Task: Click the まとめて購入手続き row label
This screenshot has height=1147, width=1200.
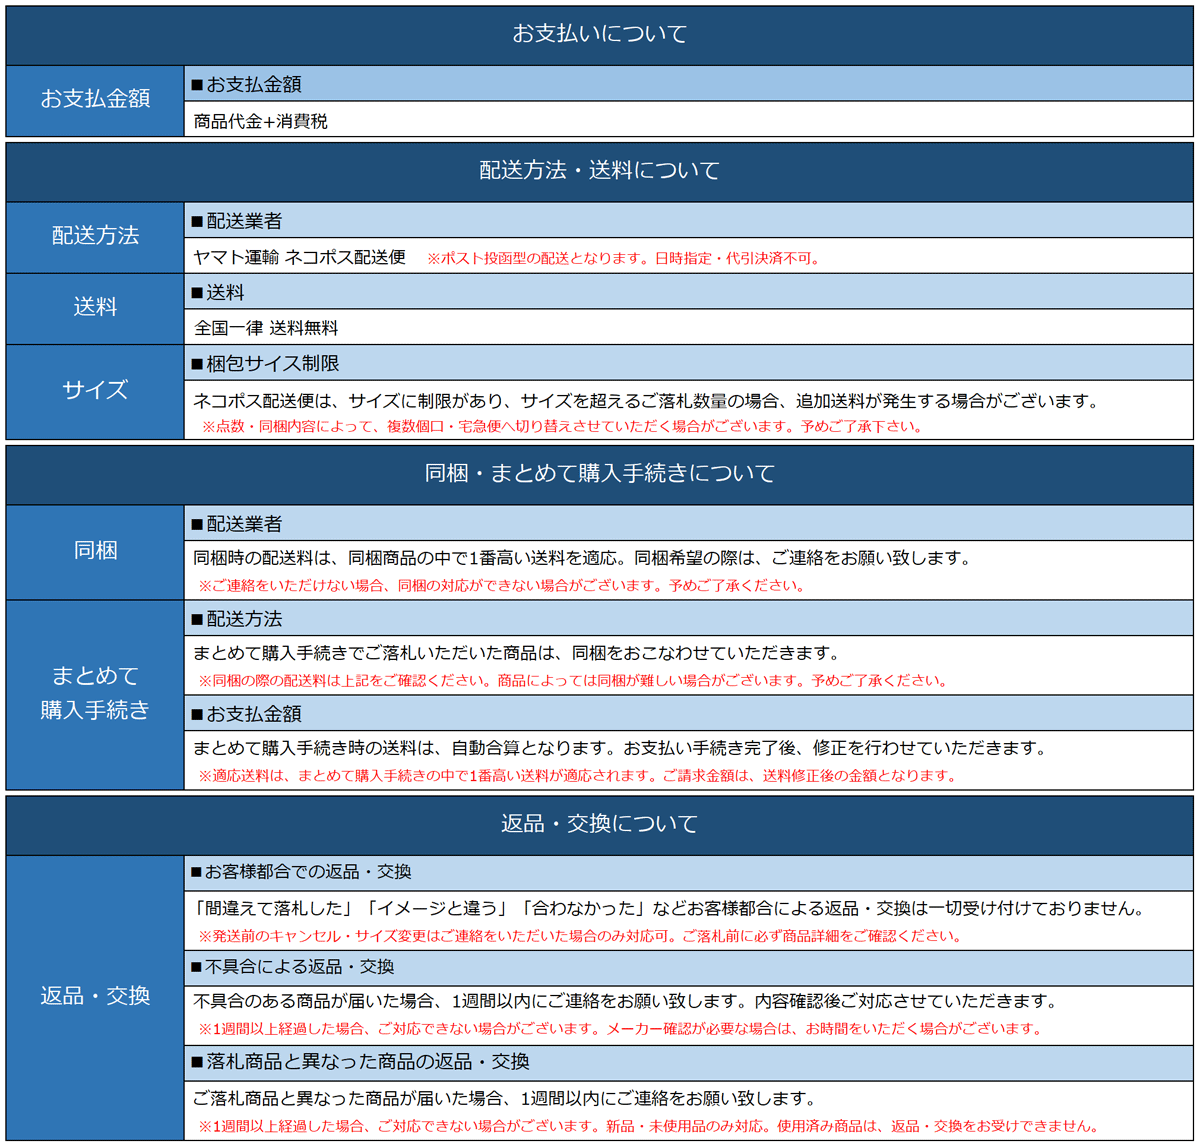Action: pos(95,694)
